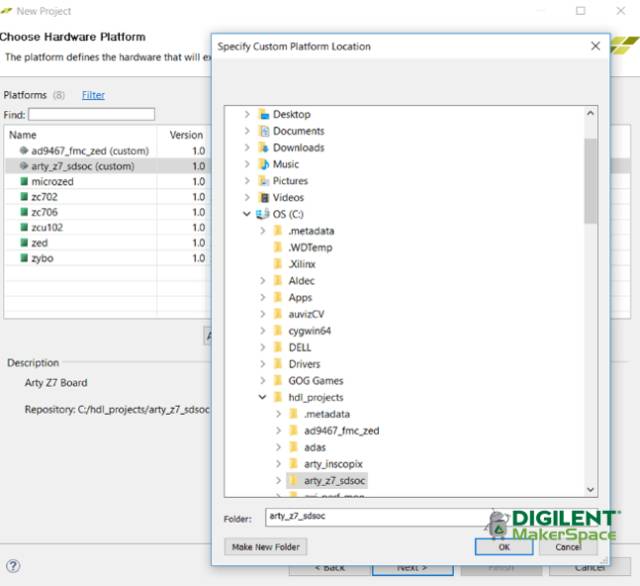
Task: Click the zc702 platform icon
Action: click(23, 197)
